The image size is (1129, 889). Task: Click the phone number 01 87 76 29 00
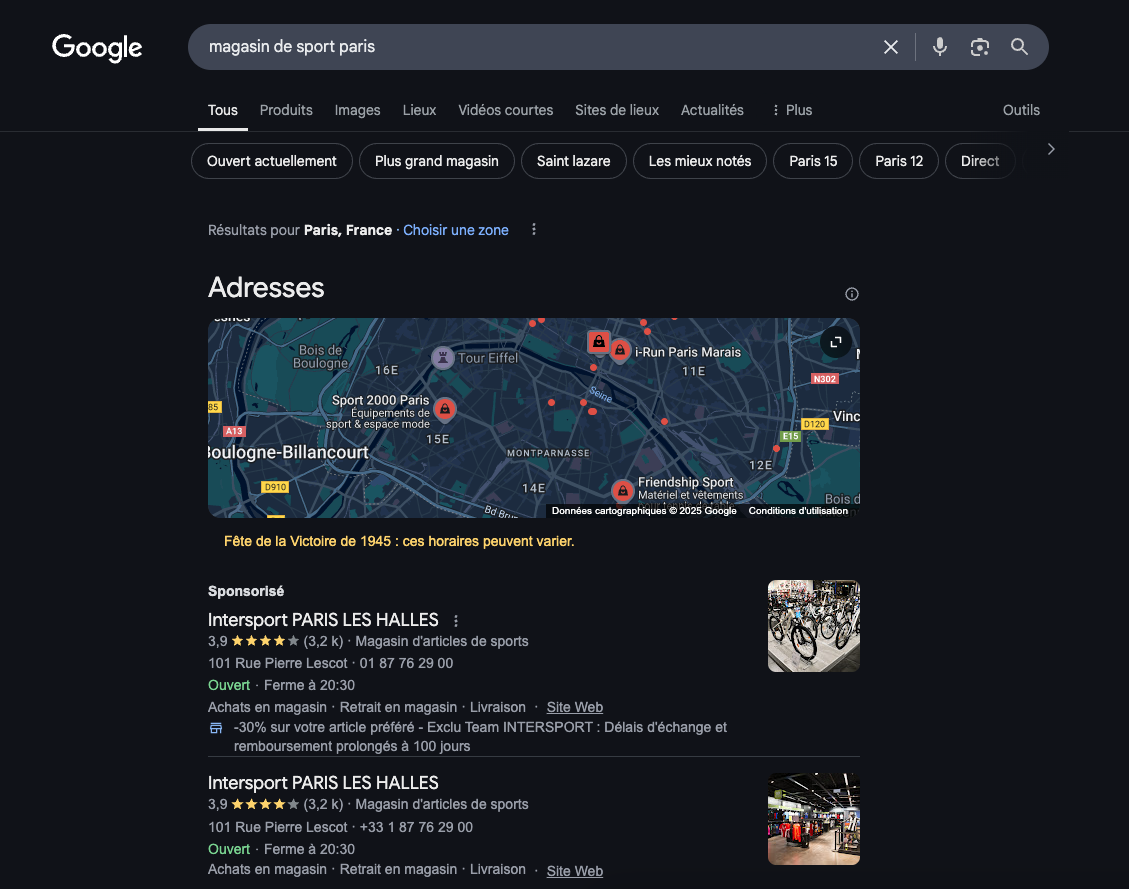[x=406, y=664]
